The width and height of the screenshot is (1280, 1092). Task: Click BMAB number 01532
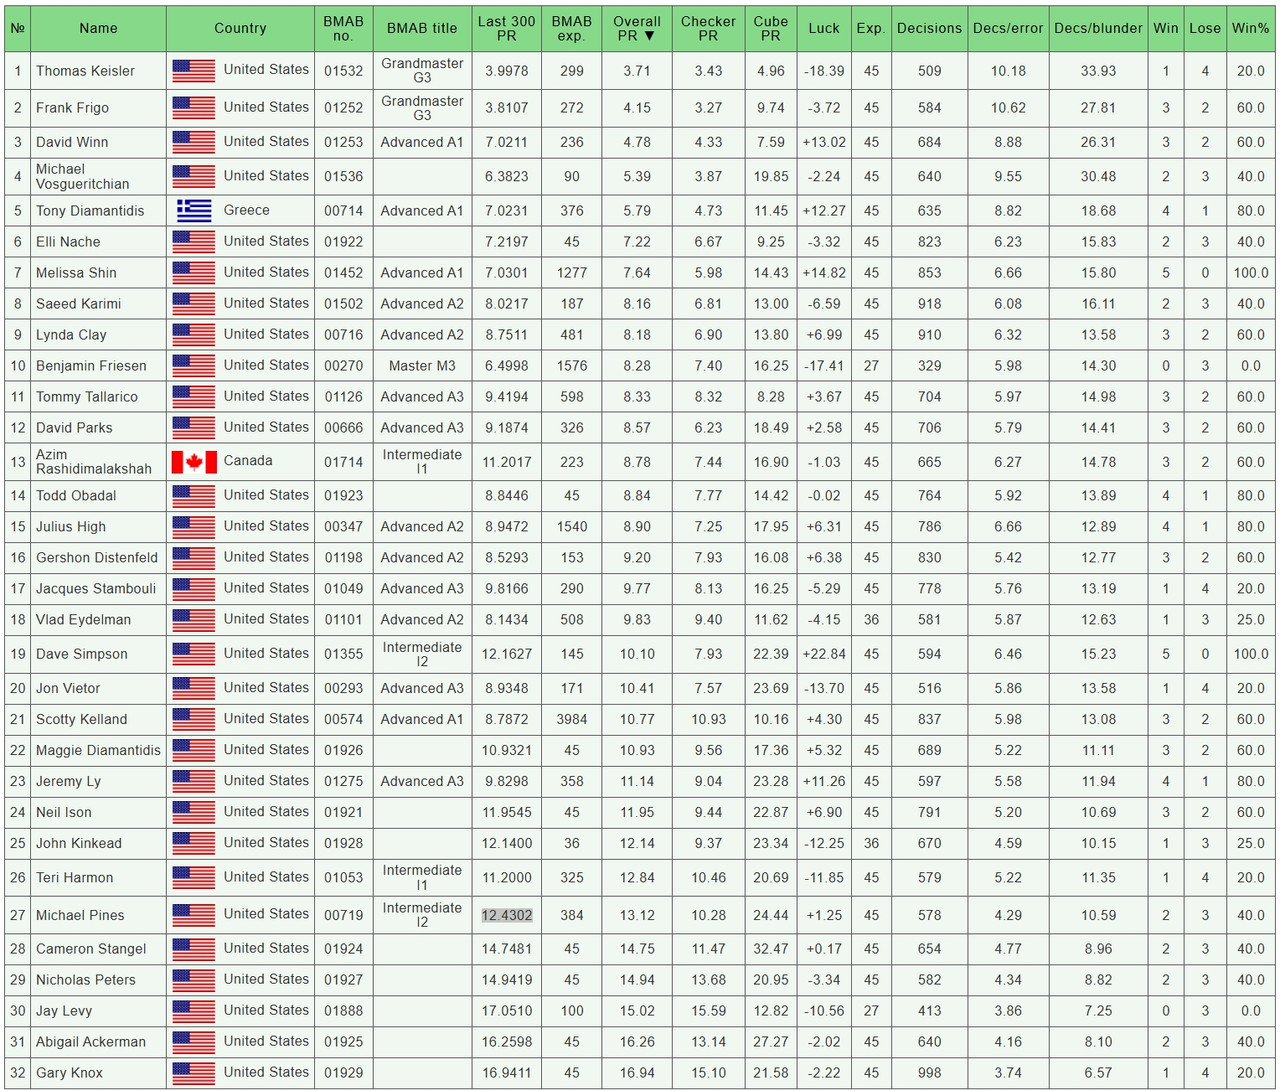pos(343,71)
